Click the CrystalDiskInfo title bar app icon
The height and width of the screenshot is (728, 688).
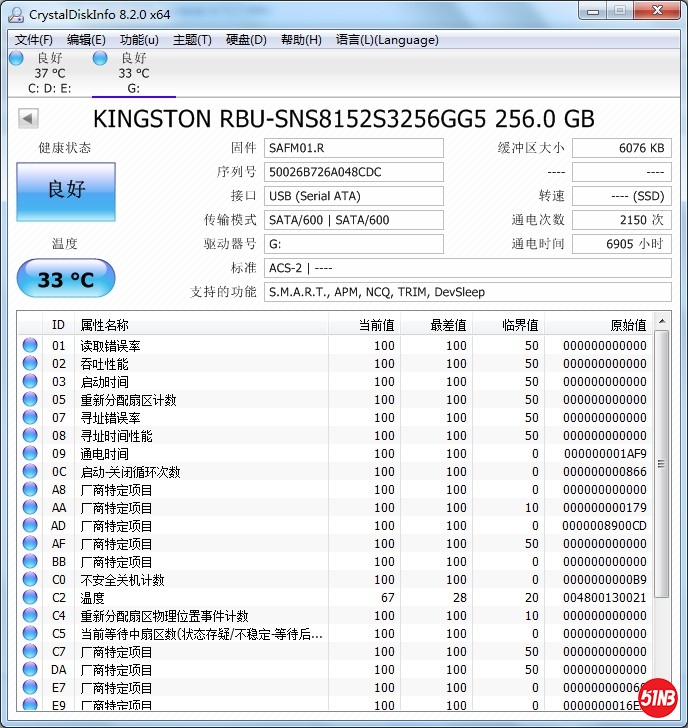[x=15, y=14]
